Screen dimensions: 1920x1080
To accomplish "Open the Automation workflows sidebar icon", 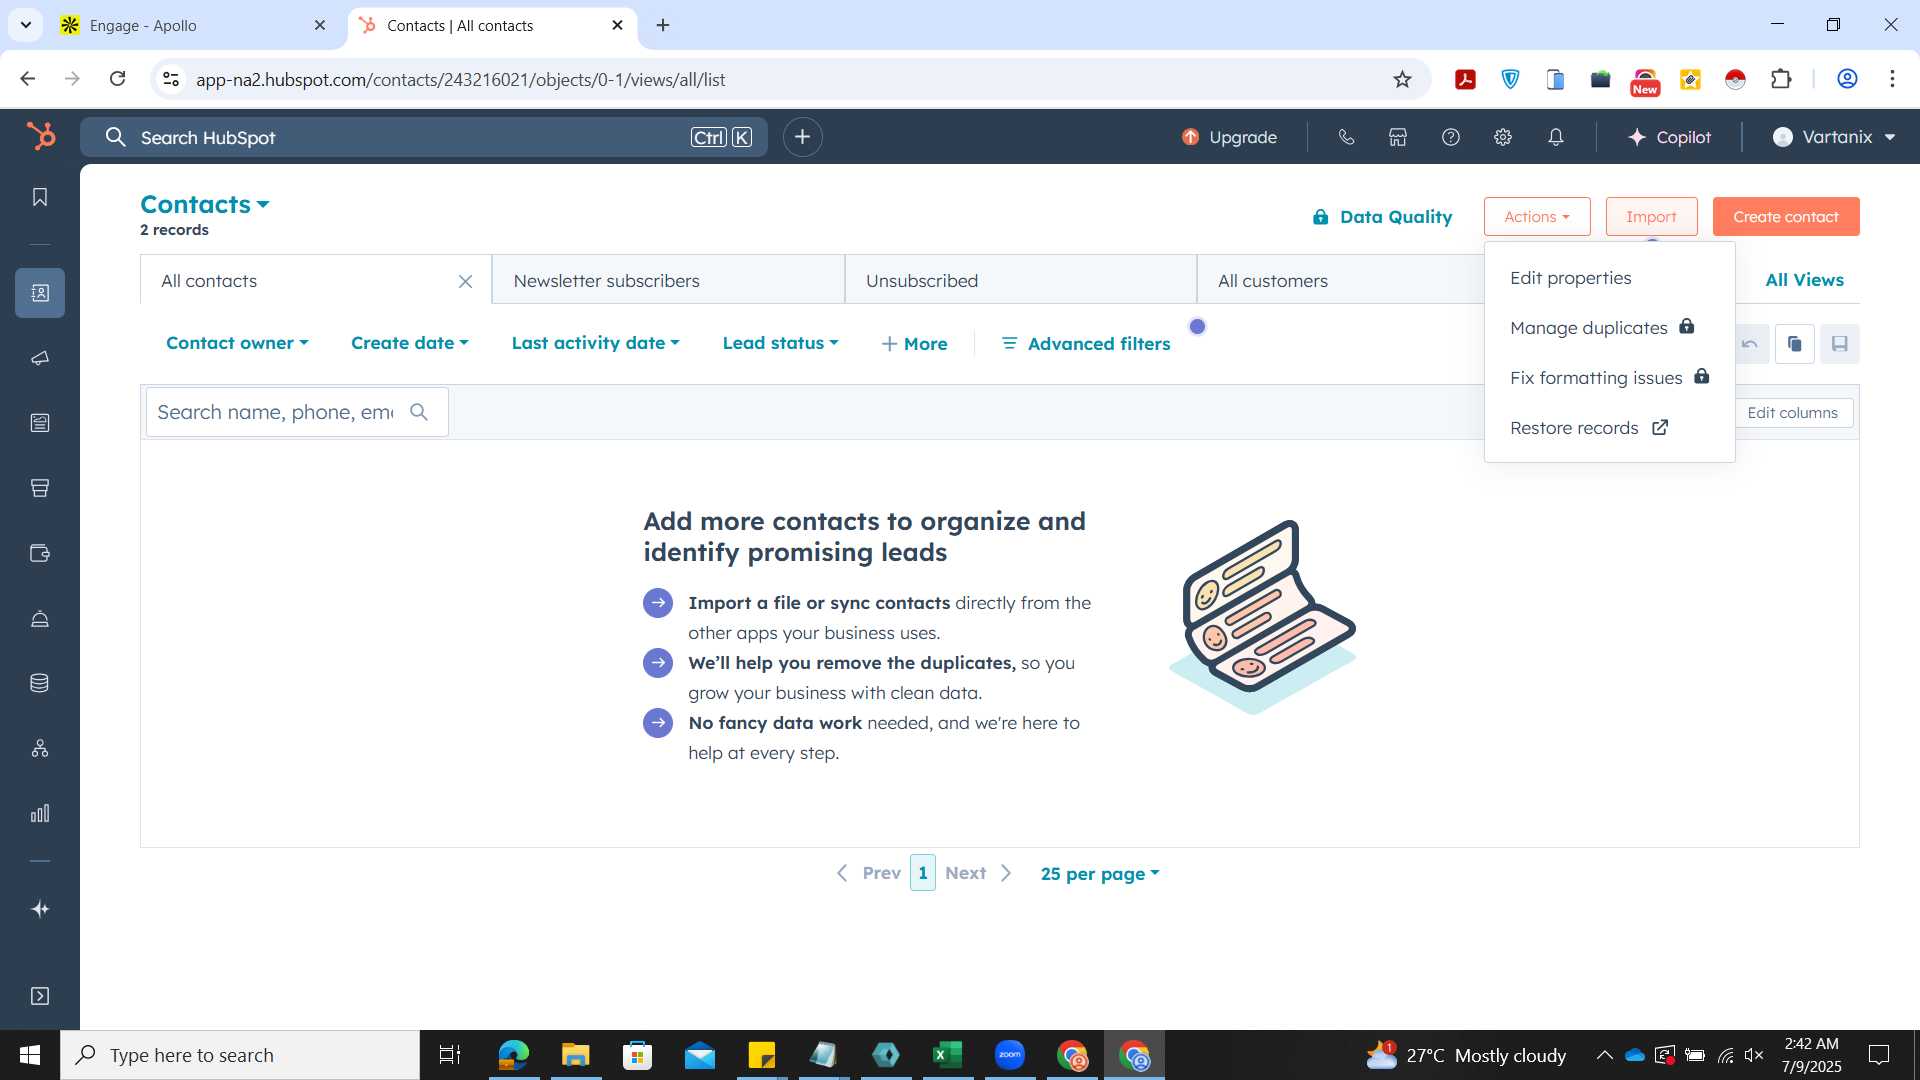I will [x=40, y=748].
